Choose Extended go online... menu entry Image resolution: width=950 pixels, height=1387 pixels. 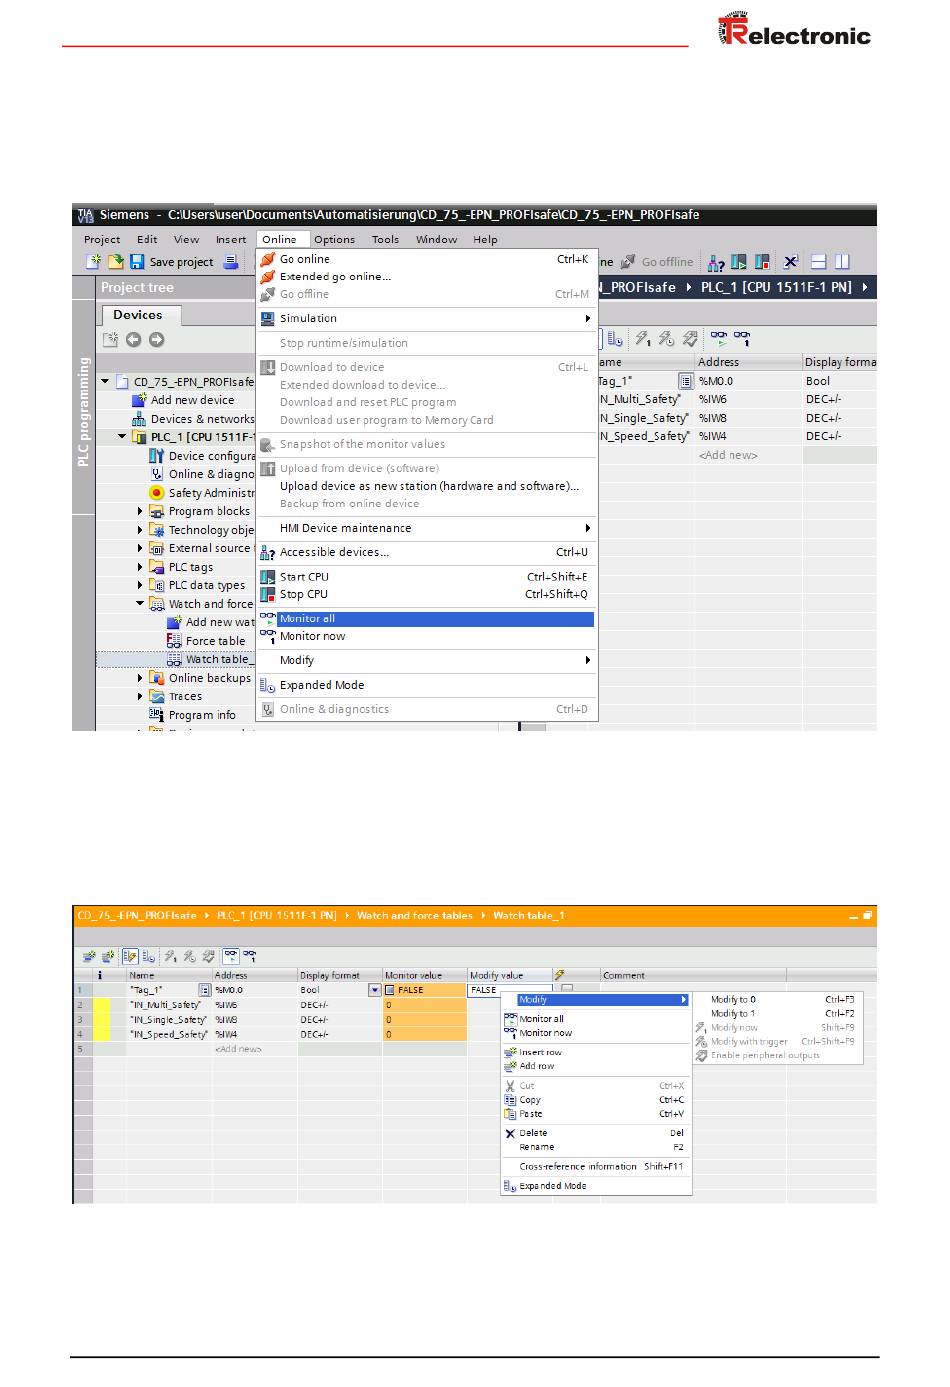pos(426,277)
